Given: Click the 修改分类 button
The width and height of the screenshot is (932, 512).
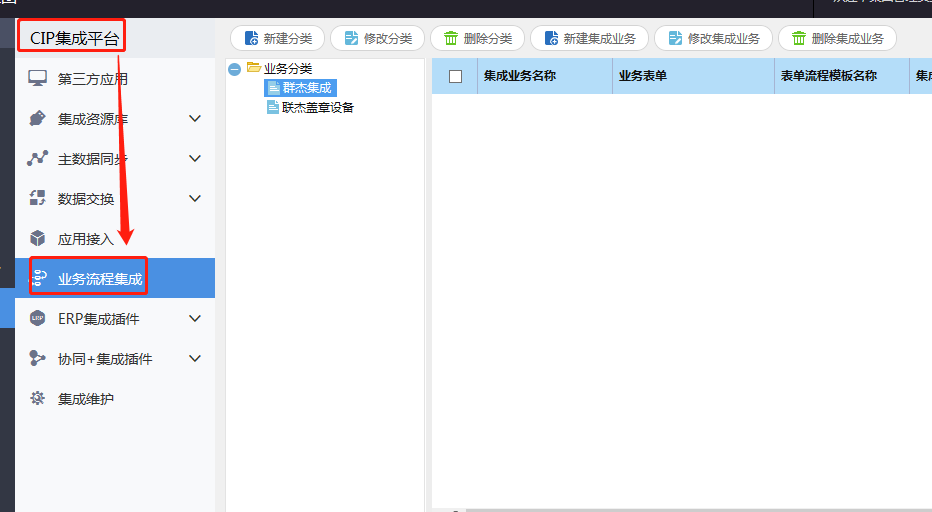Looking at the screenshot, I should (x=377, y=39).
